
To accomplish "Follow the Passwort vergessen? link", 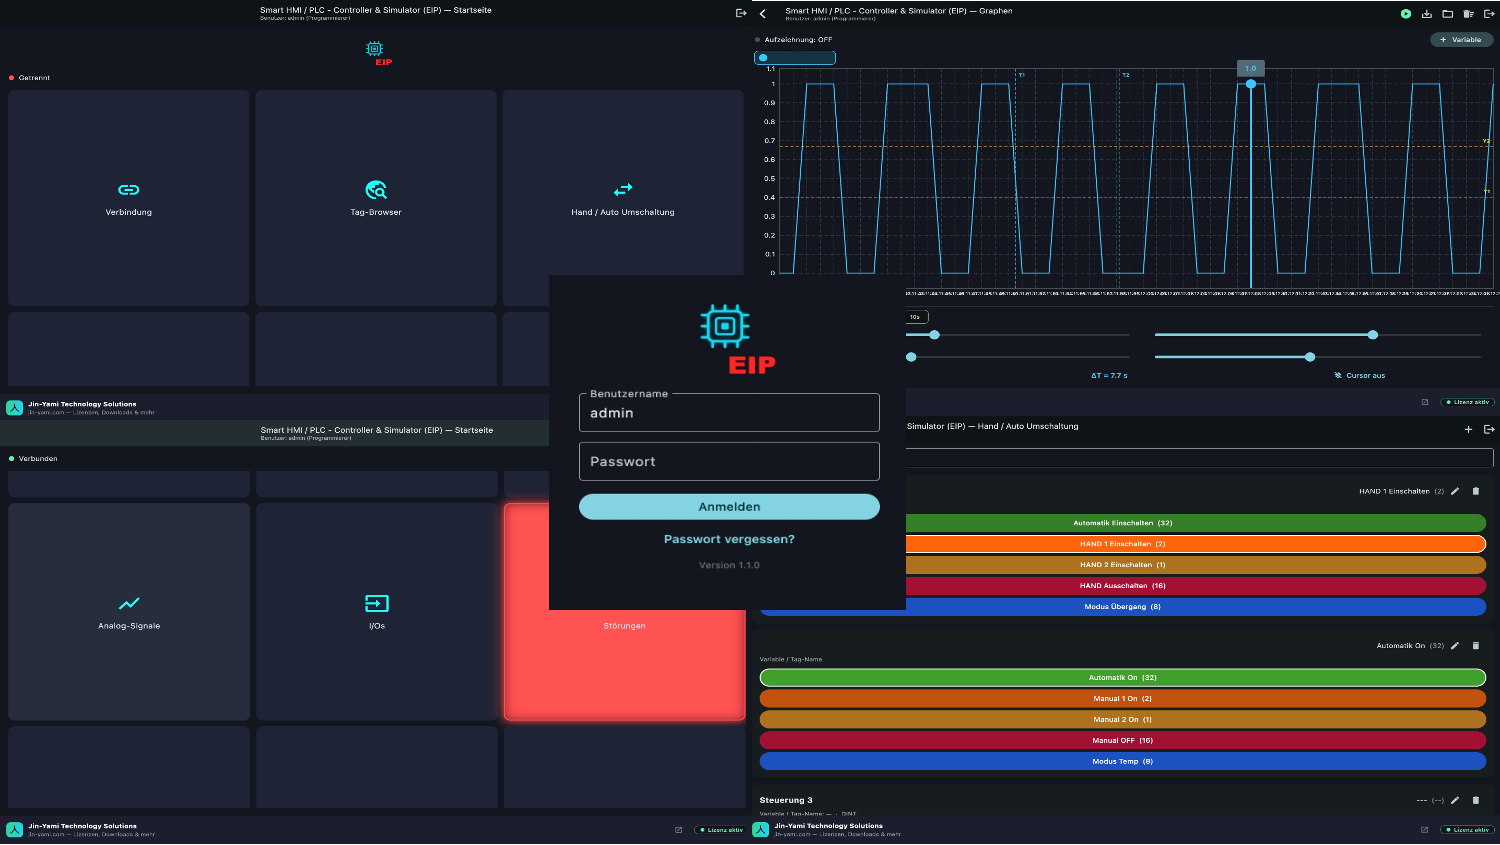I will coord(729,539).
